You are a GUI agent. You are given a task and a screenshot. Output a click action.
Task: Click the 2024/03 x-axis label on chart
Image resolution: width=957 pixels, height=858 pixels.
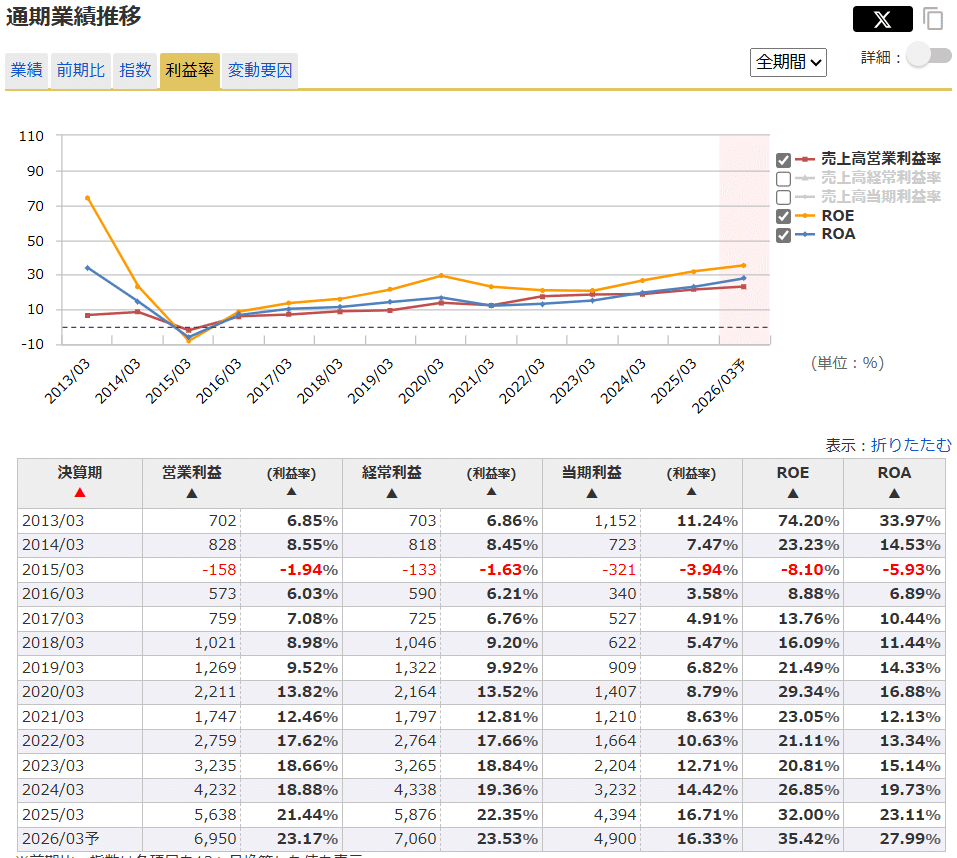click(x=623, y=381)
